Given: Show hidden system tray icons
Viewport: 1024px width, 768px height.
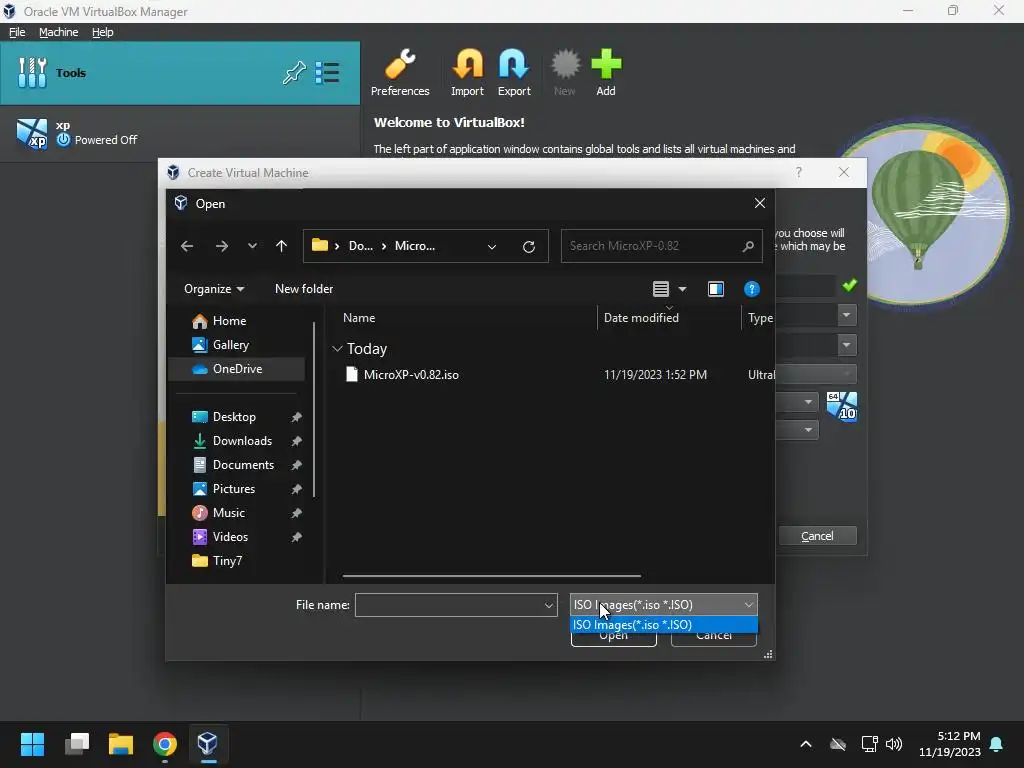Looking at the screenshot, I should click(806, 744).
